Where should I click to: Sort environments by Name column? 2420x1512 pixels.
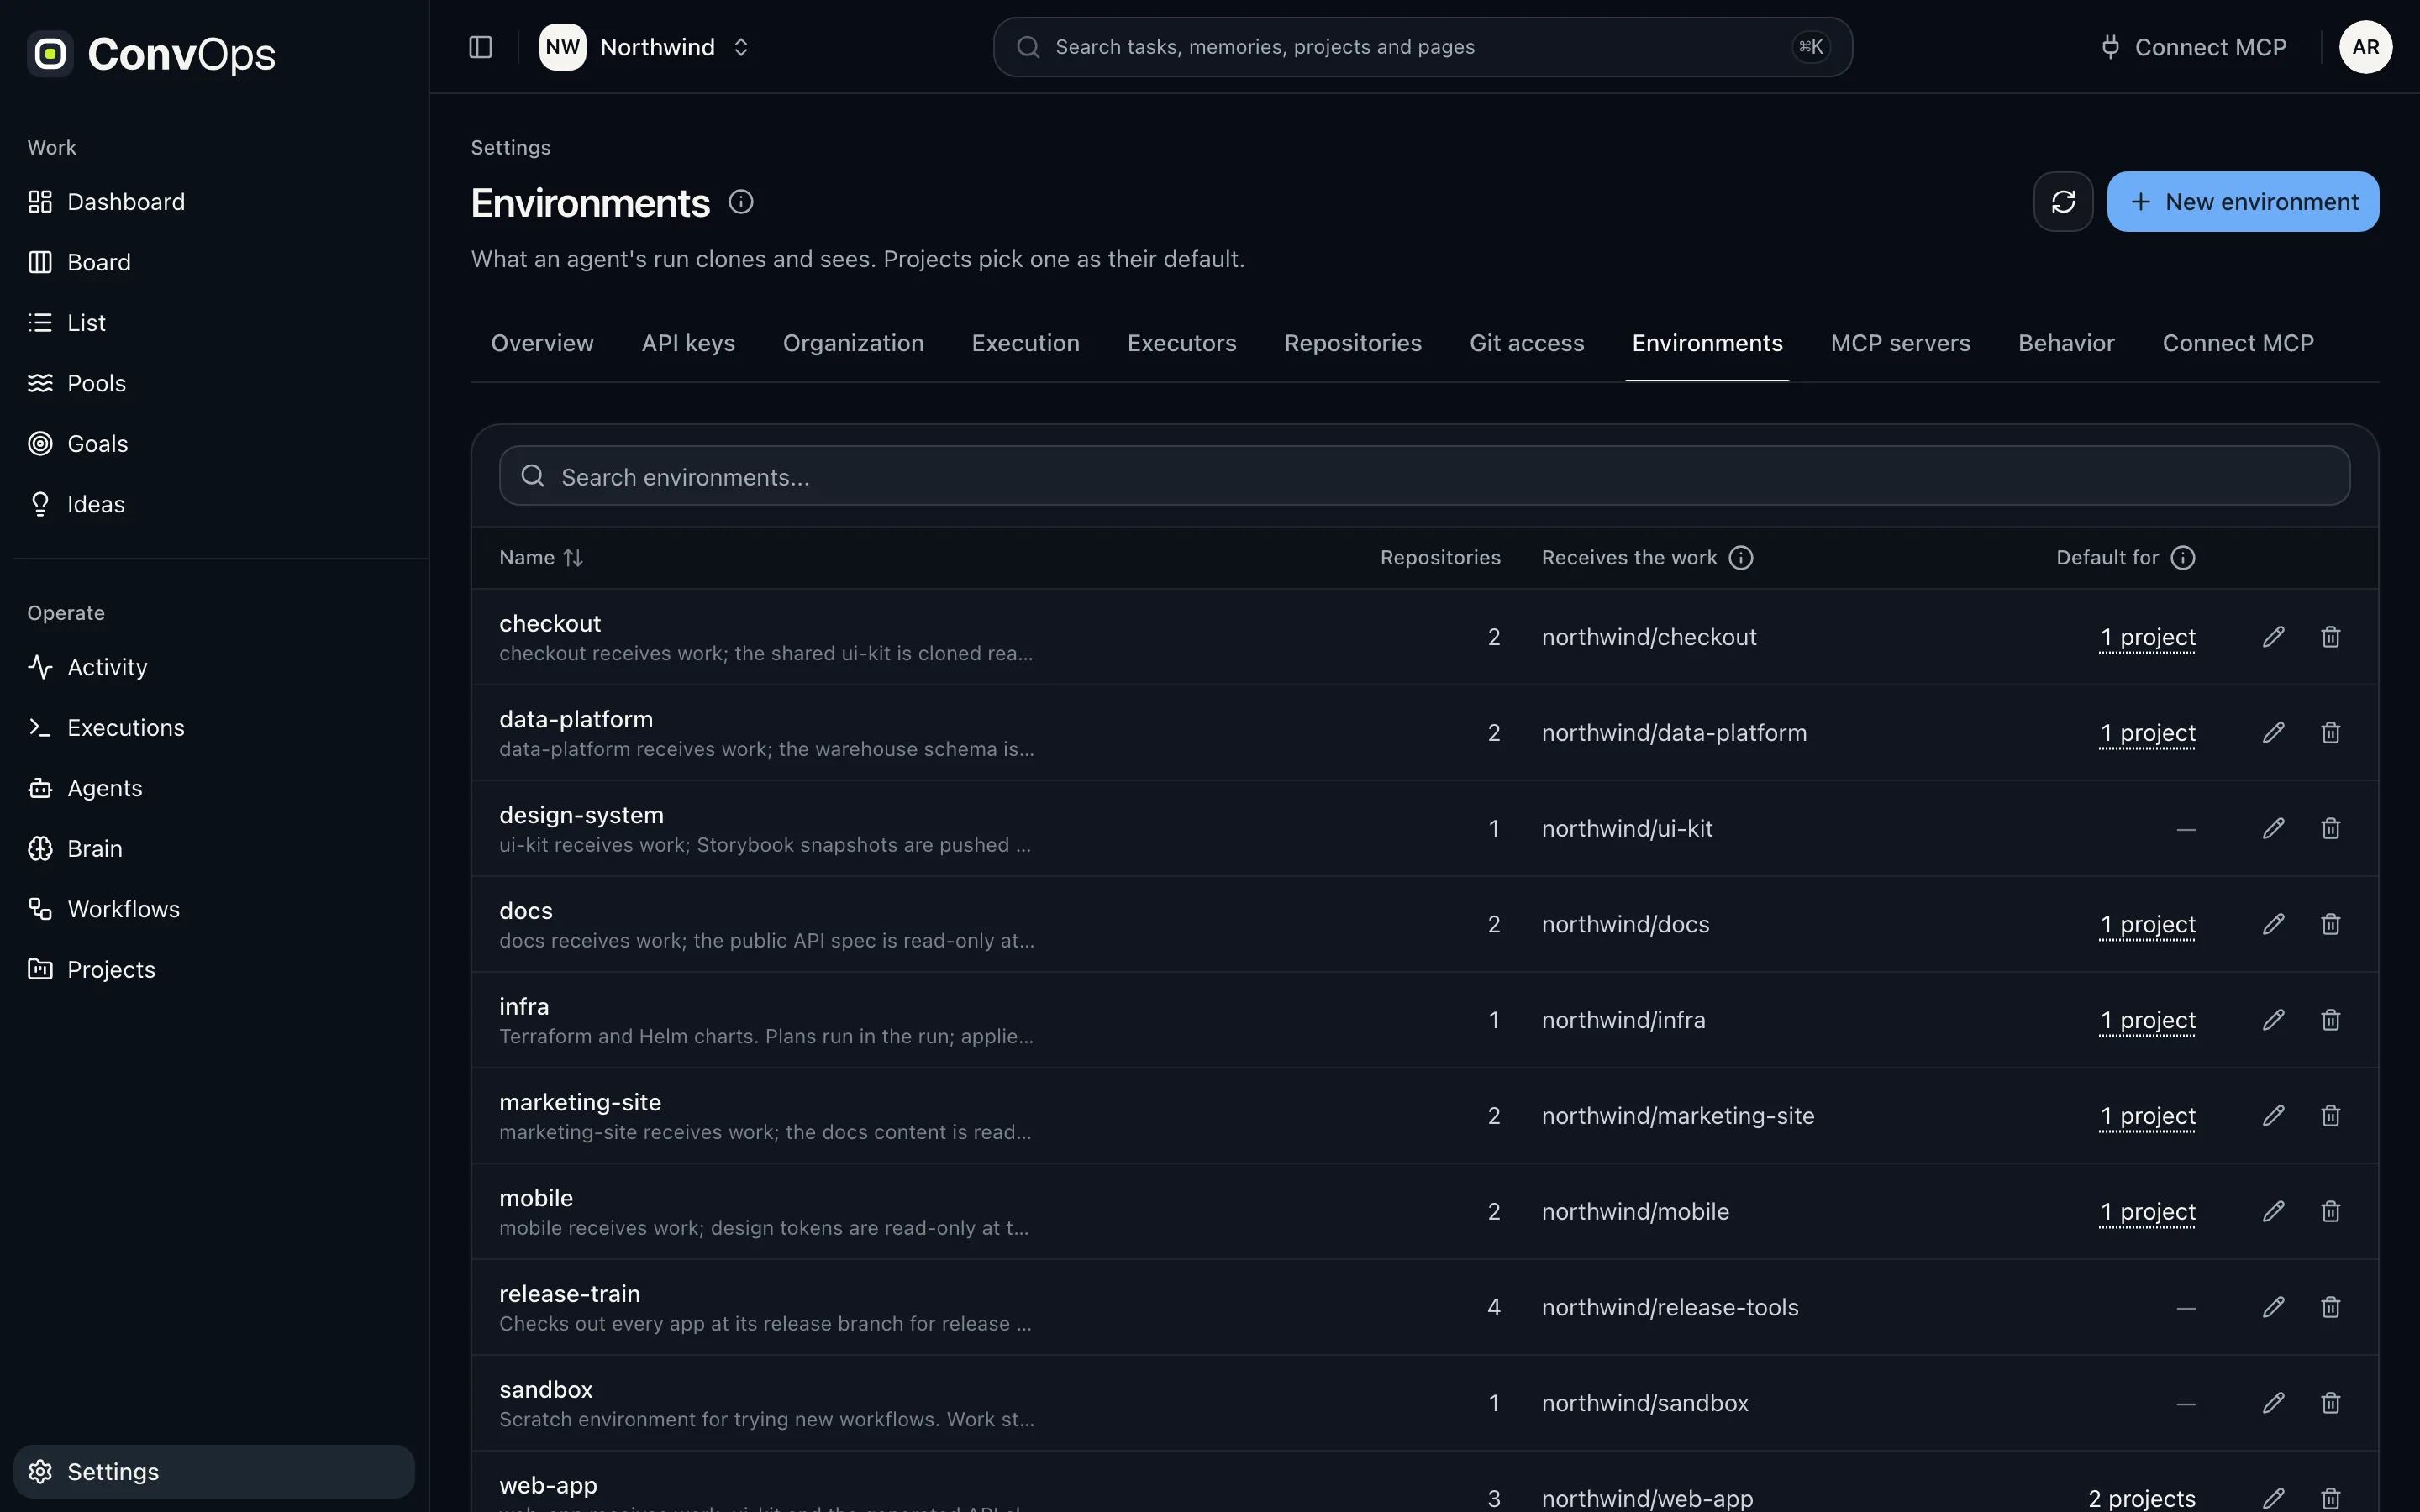541,558
